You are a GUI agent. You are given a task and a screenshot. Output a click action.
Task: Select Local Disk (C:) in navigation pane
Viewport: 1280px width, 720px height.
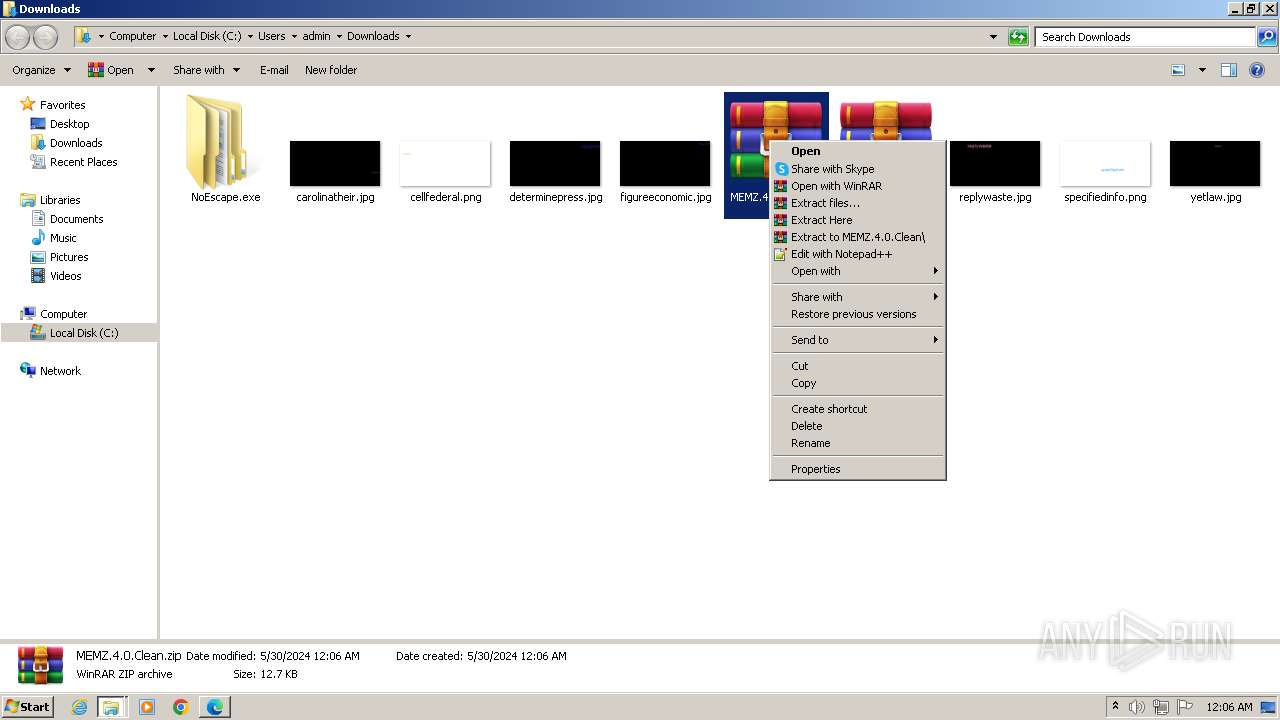(x=84, y=333)
